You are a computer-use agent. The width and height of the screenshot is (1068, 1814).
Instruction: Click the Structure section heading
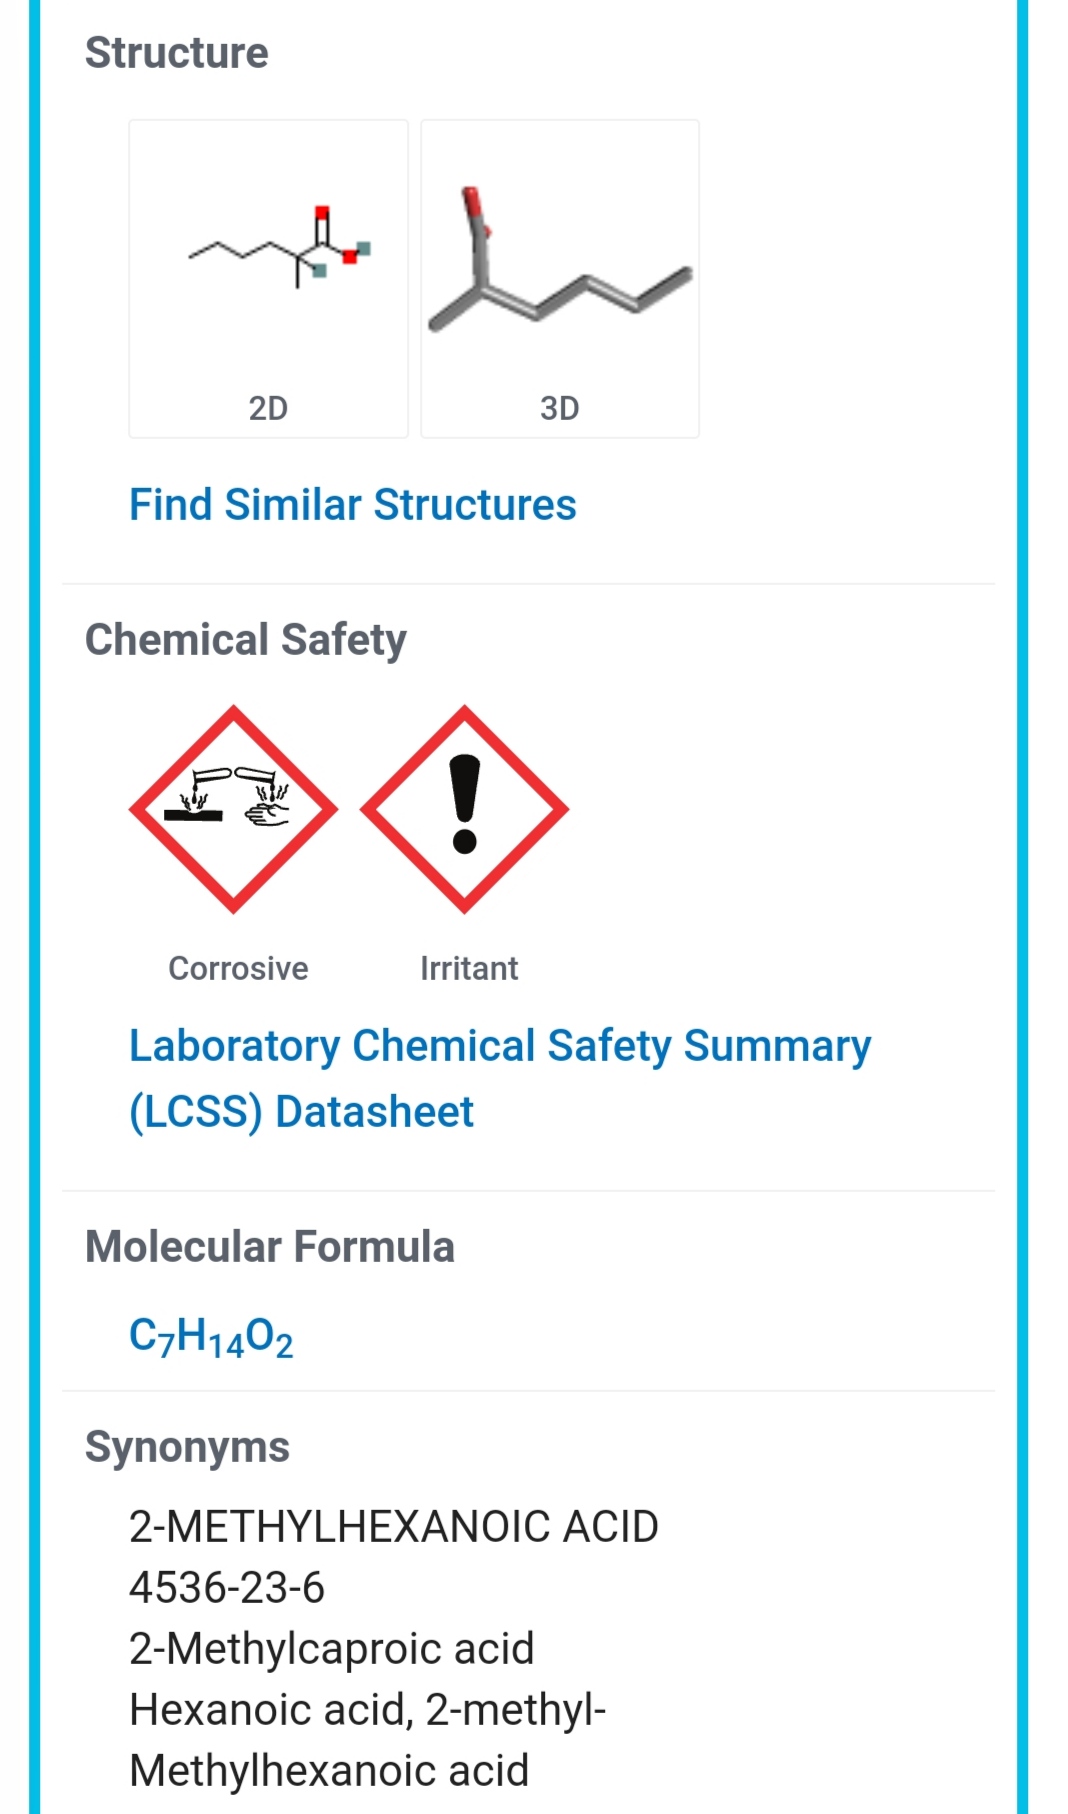(x=177, y=53)
